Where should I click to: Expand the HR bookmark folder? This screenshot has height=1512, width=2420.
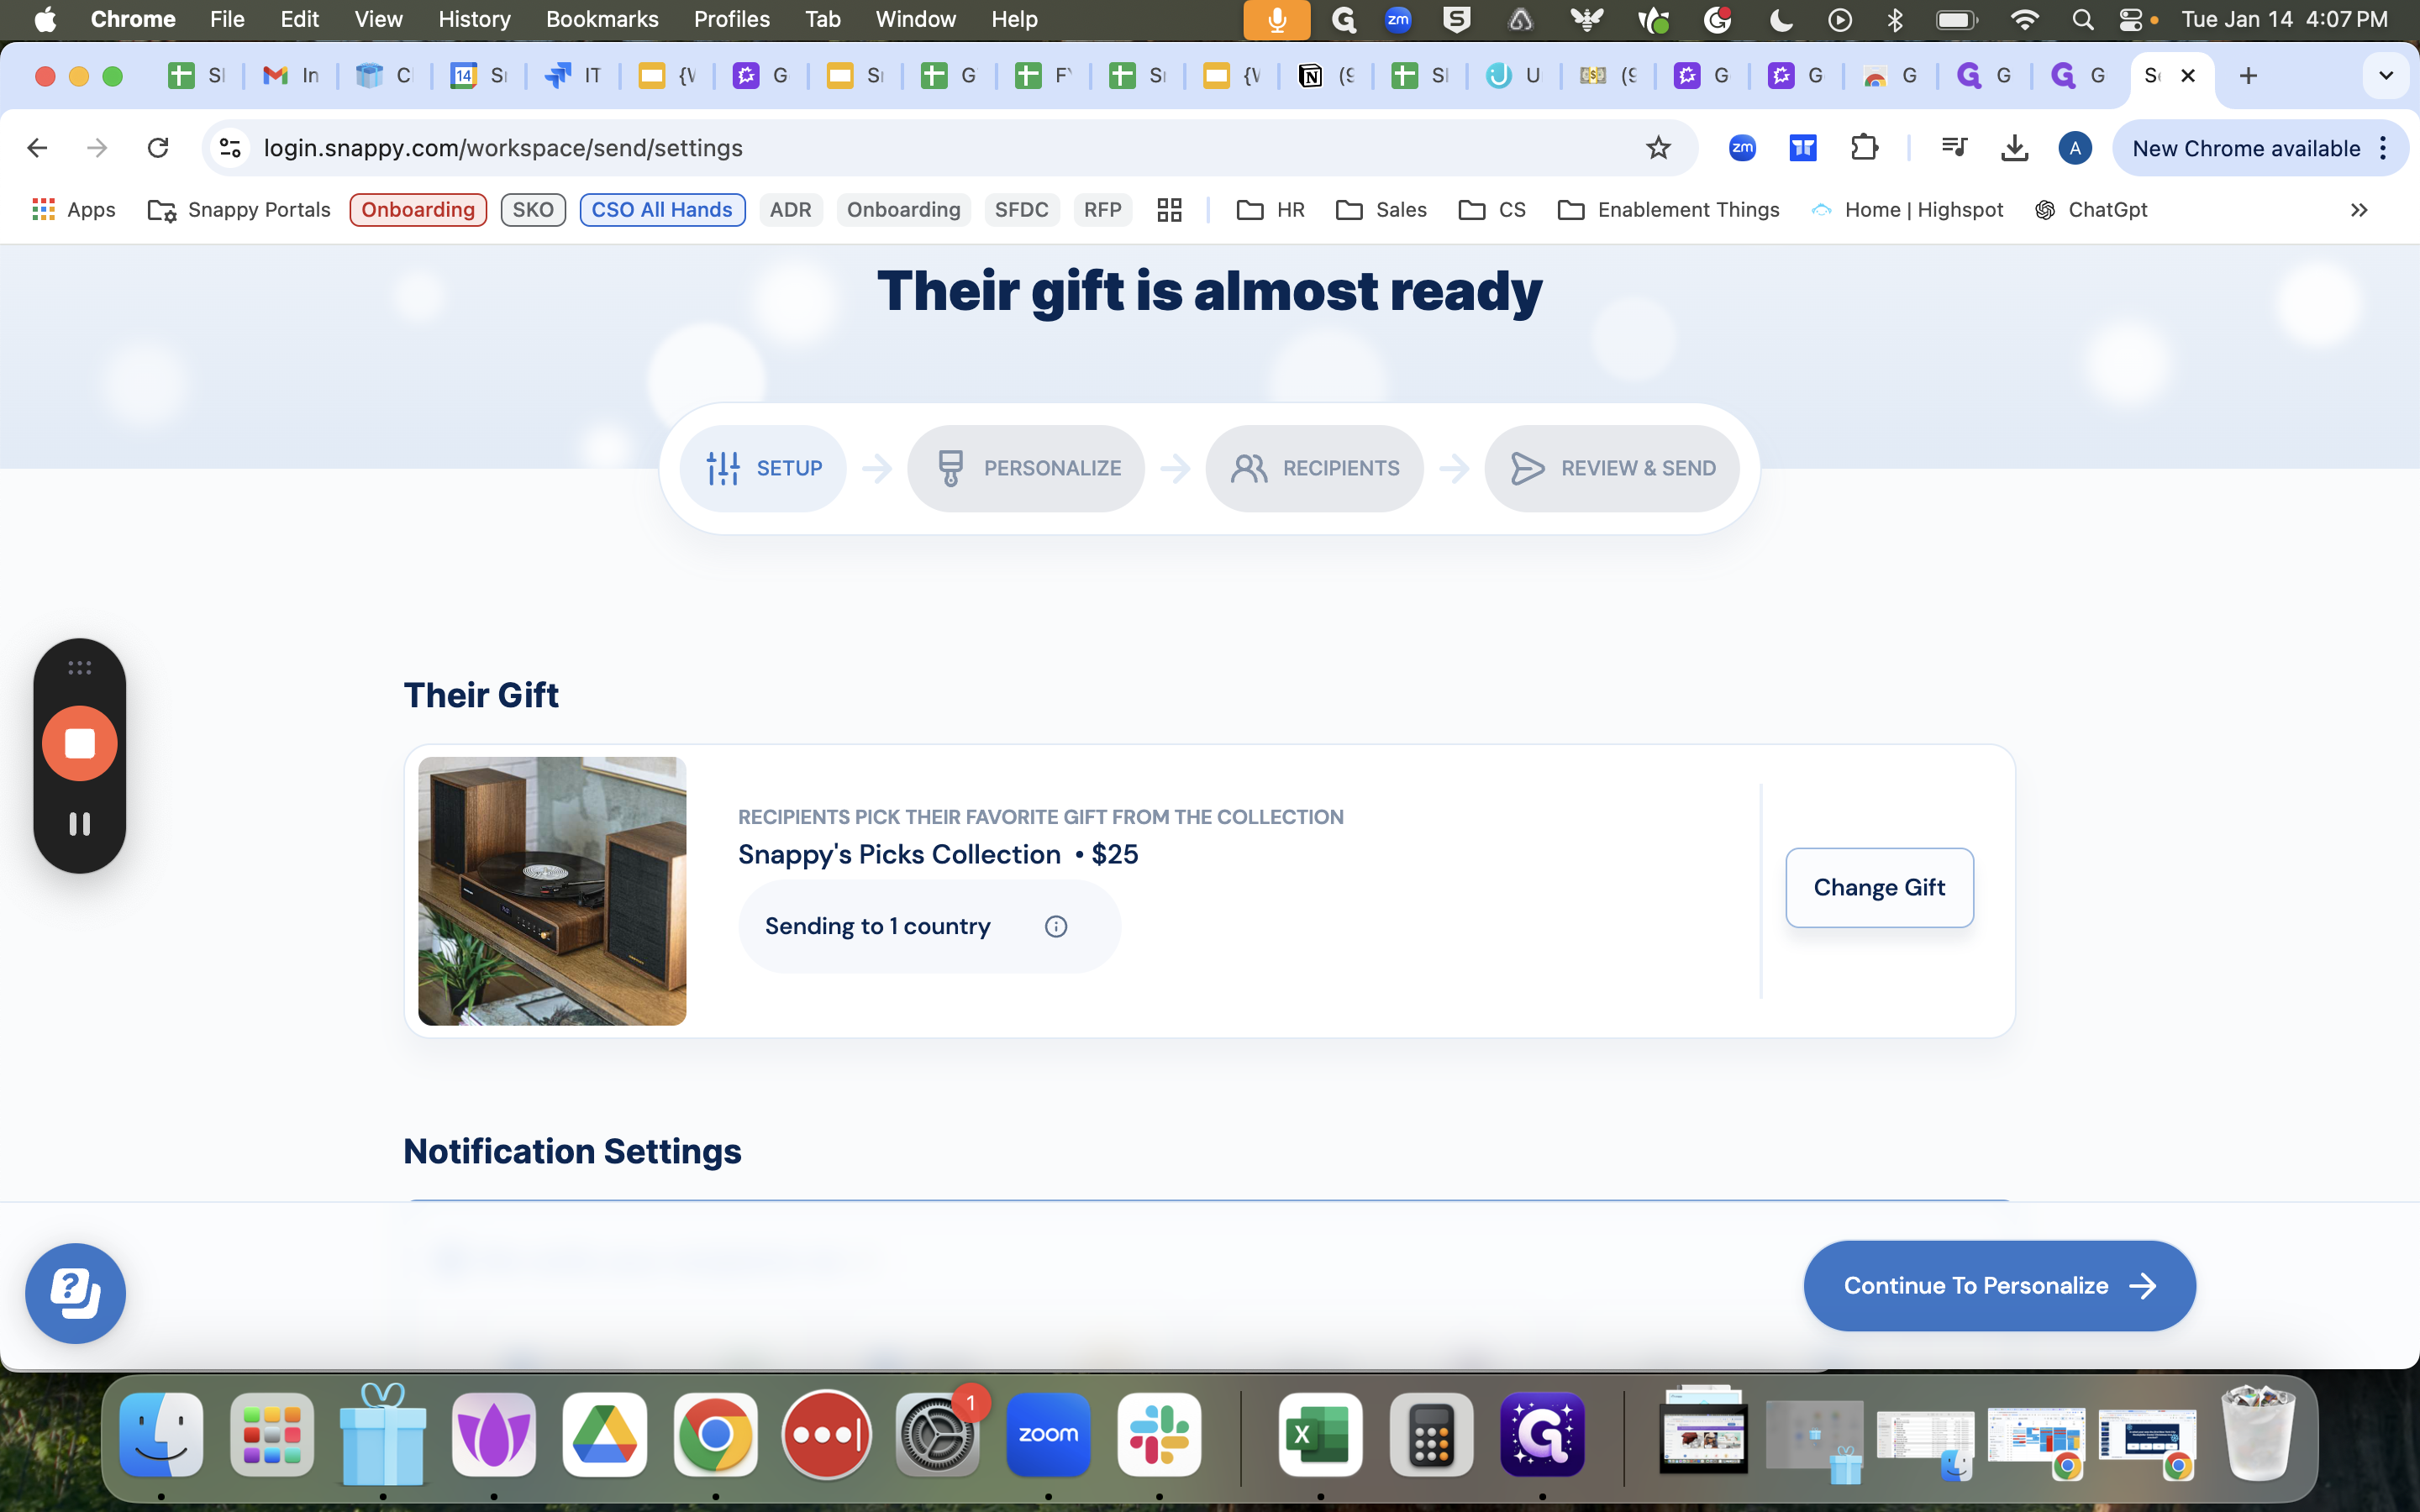pyautogui.click(x=1271, y=210)
